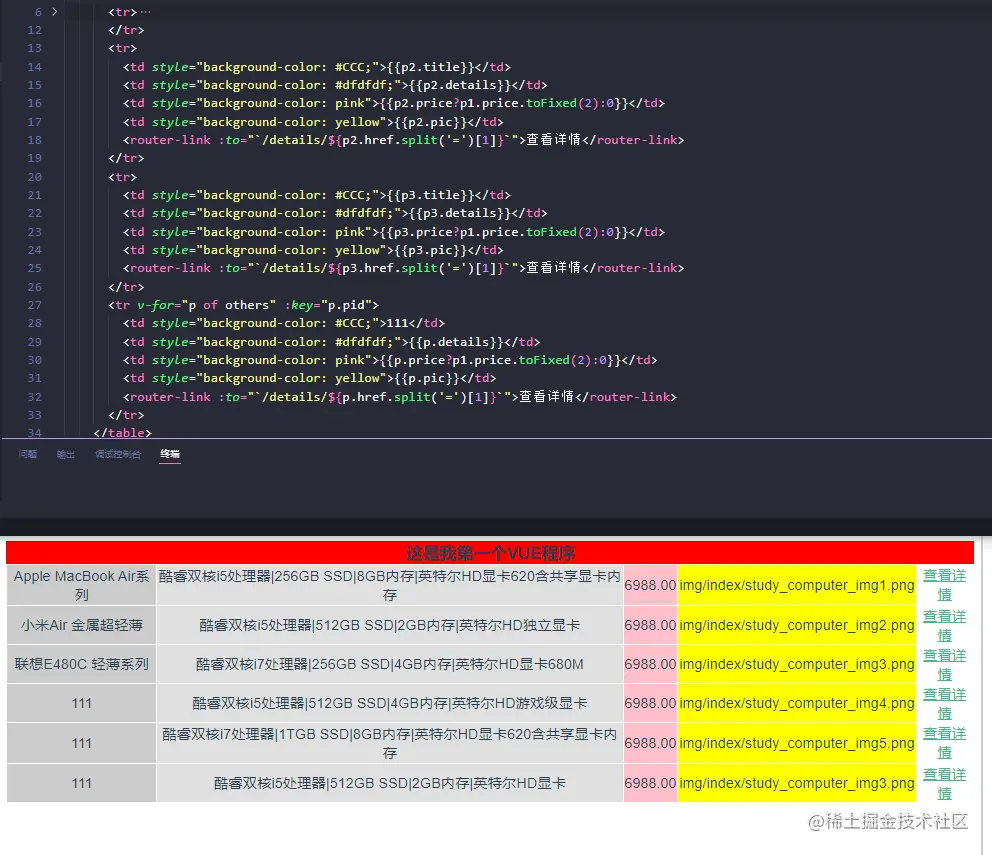Click line number 20 in the gutter
The image size is (992, 855).
point(35,177)
